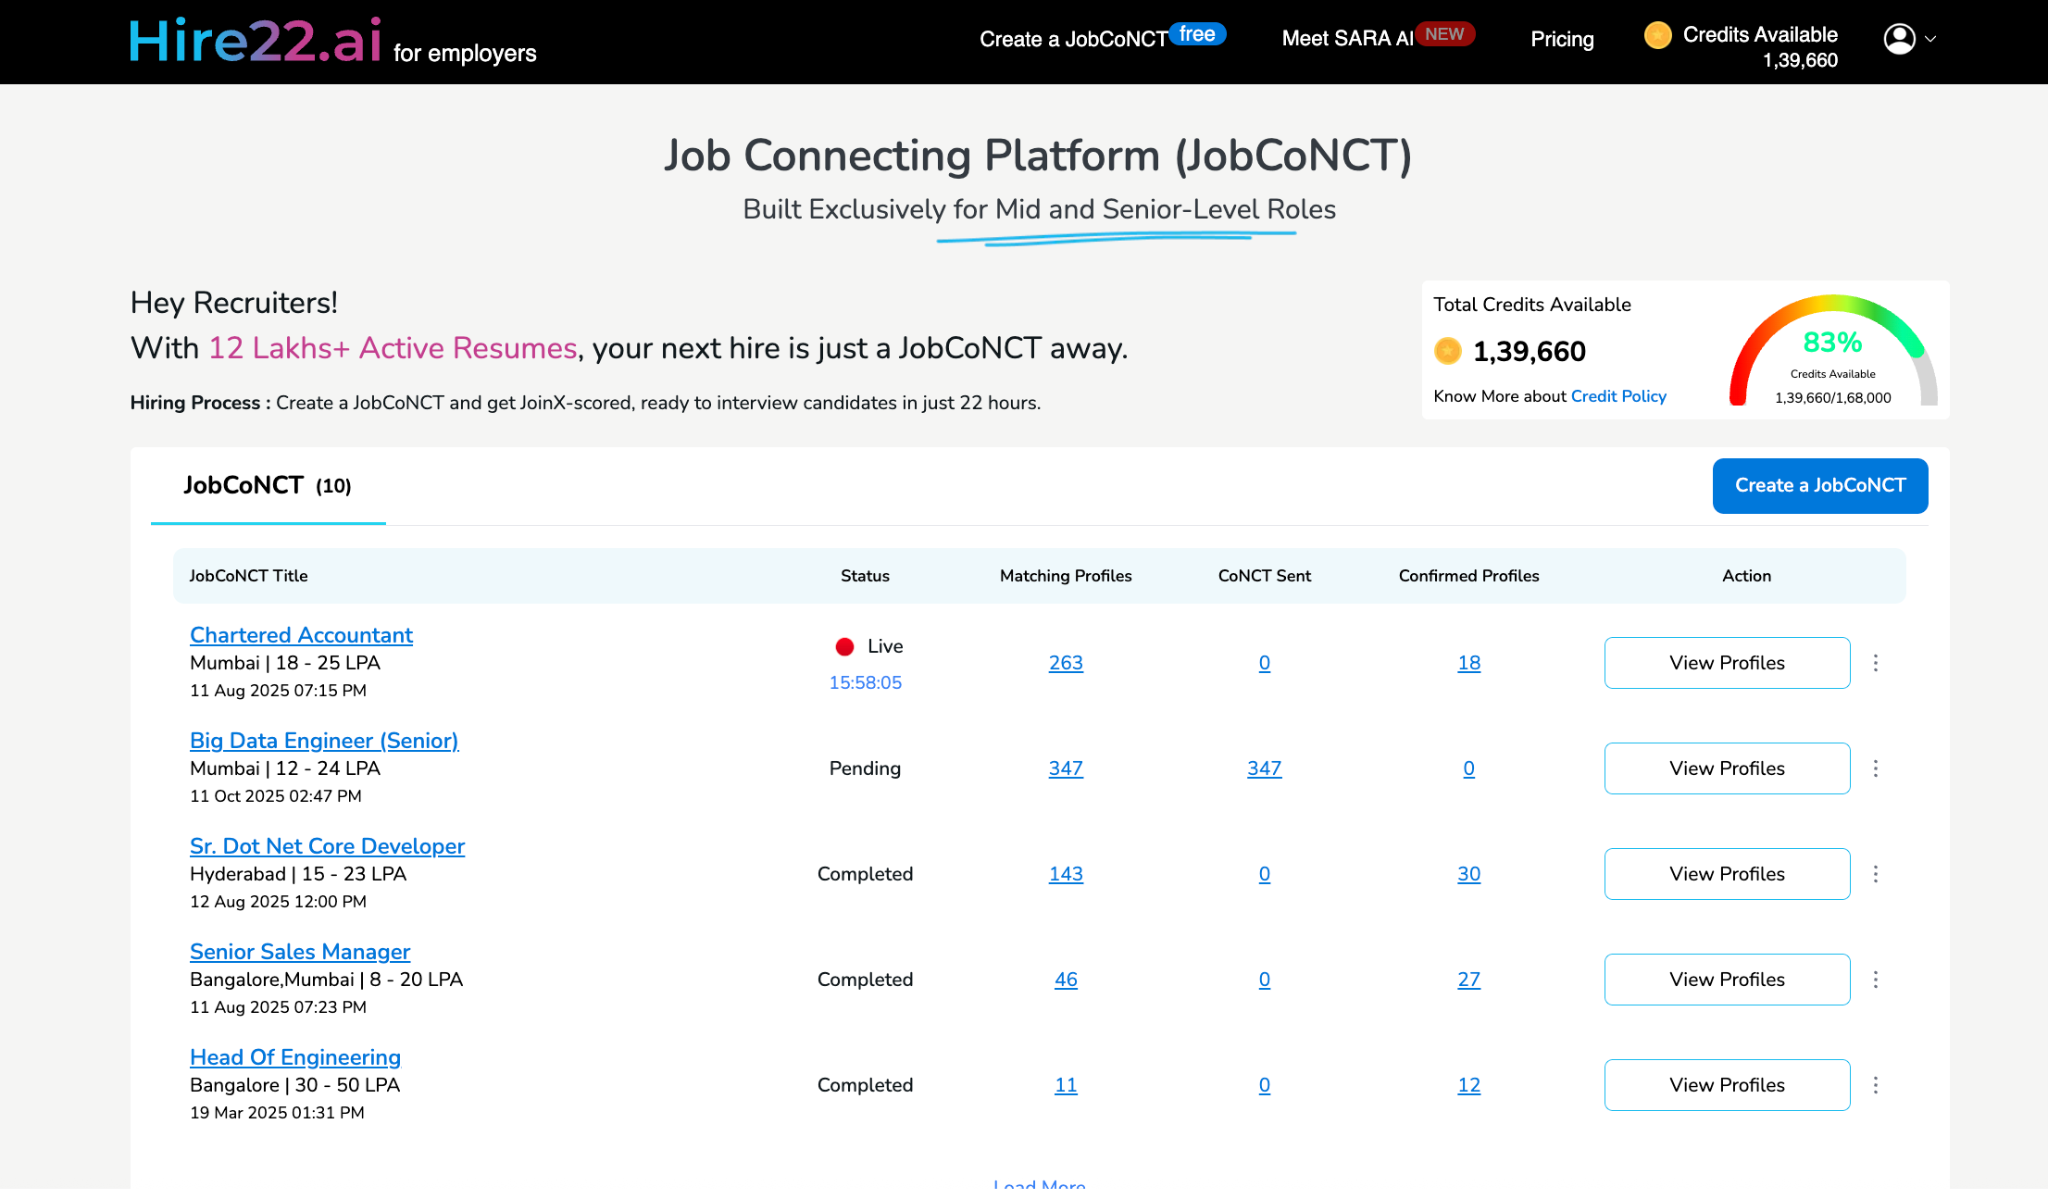Open Meet SARA AI in the navbar
Screen dimensions: 2048x1189
[x=1347, y=39]
